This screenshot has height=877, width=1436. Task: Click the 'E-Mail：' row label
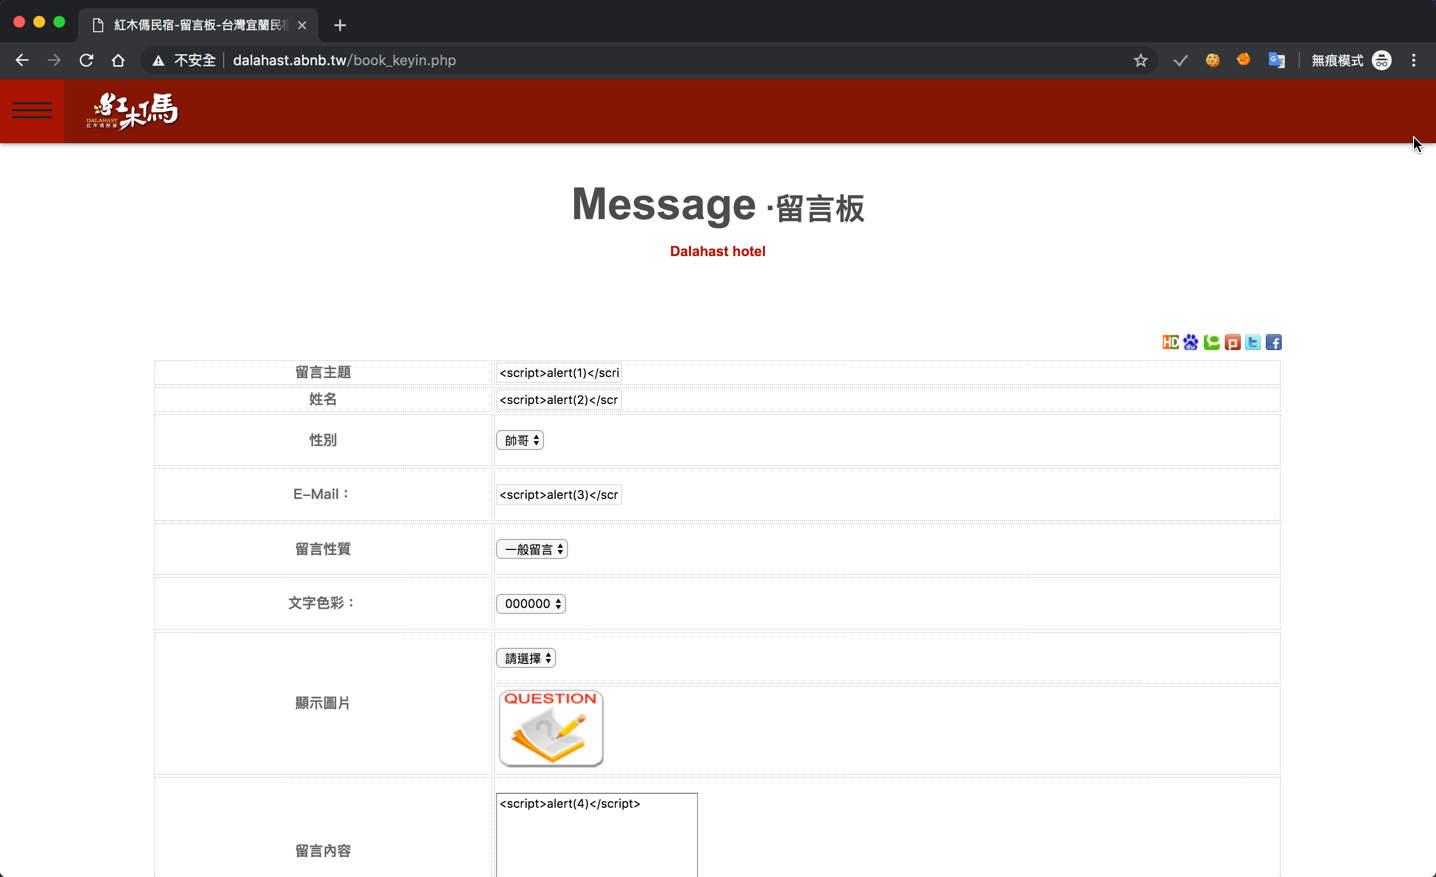click(323, 494)
